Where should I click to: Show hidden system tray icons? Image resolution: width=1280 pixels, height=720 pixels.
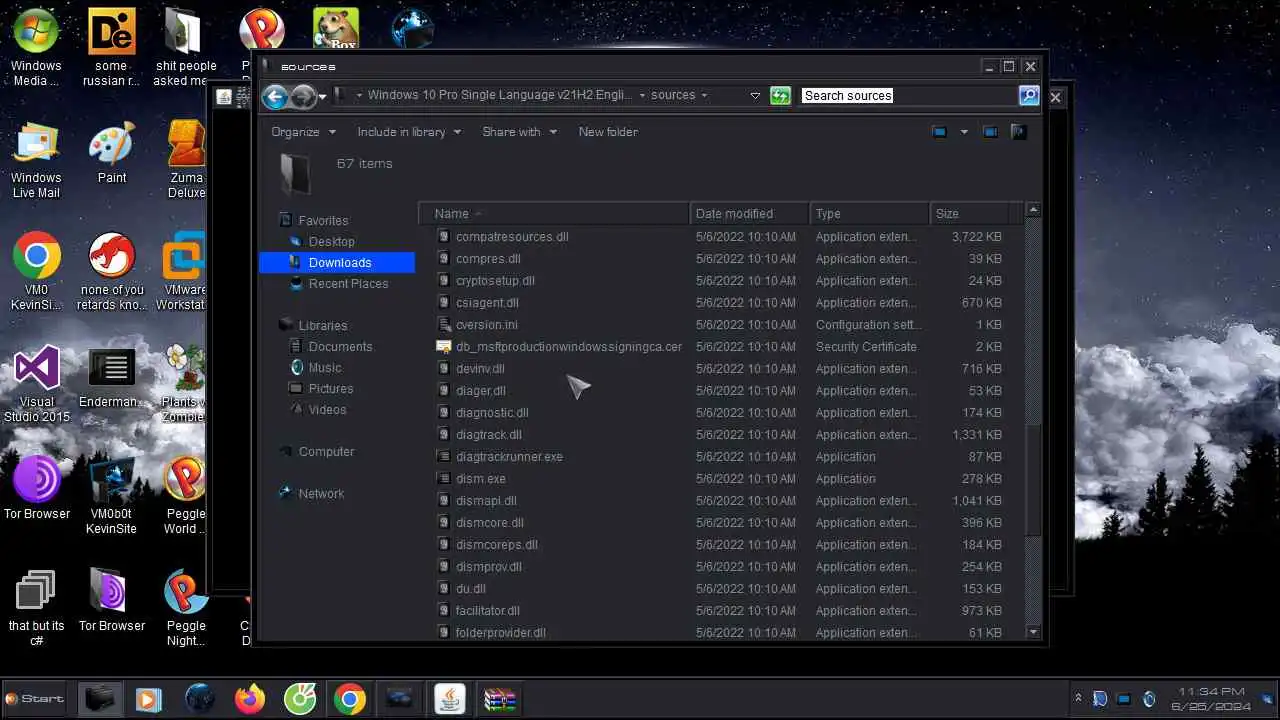1078,698
